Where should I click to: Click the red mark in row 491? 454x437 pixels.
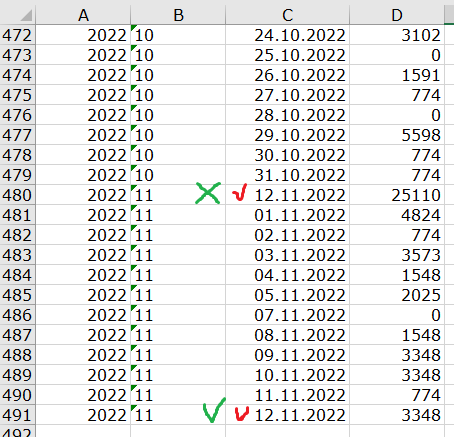pyautogui.click(x=242, y=414)
